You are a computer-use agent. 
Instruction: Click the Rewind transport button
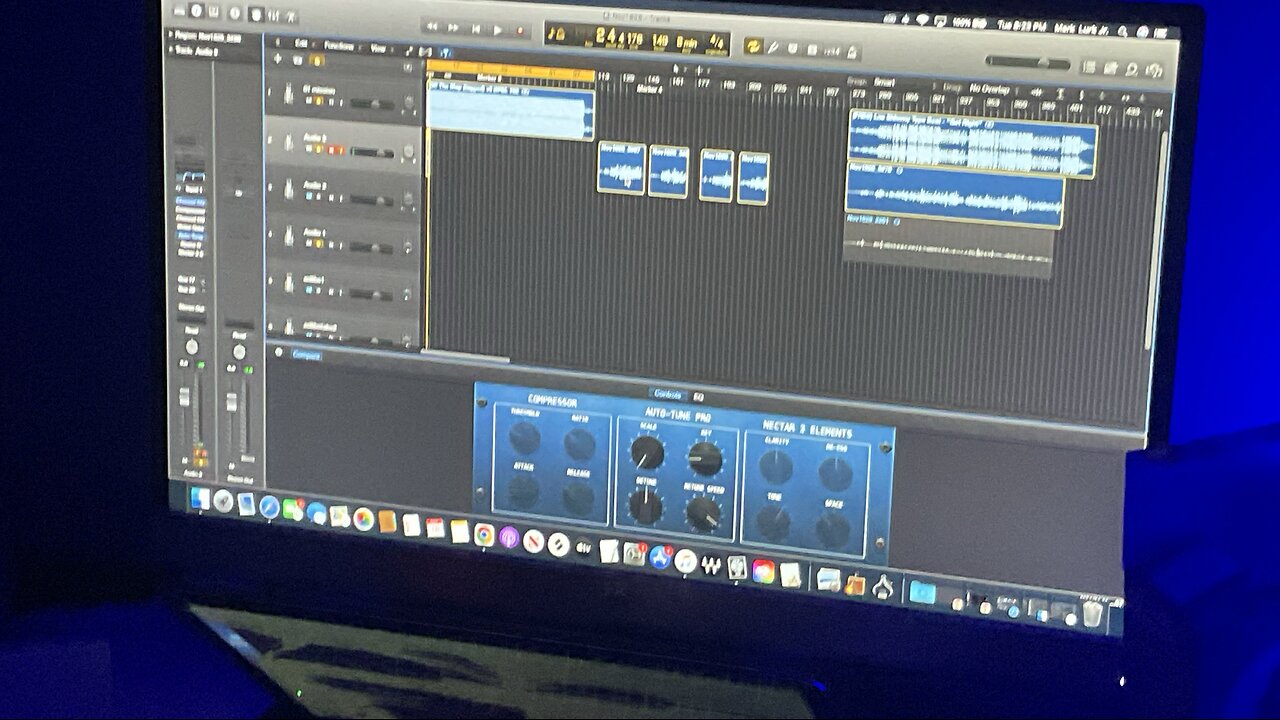(432, 26)
